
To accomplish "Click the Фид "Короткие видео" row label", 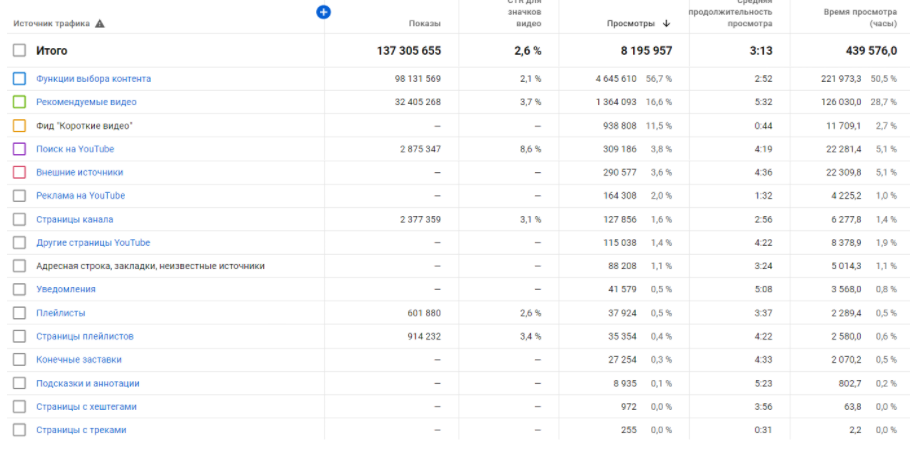I will tap(84, 126).
